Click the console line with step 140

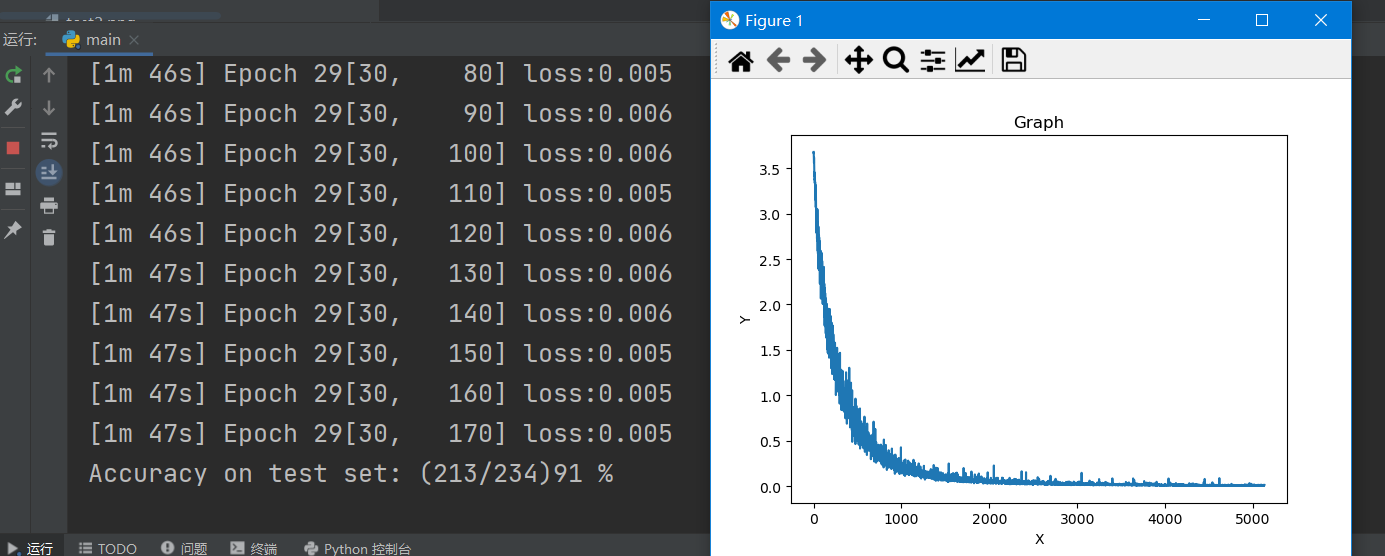click(x=381, y=314)
